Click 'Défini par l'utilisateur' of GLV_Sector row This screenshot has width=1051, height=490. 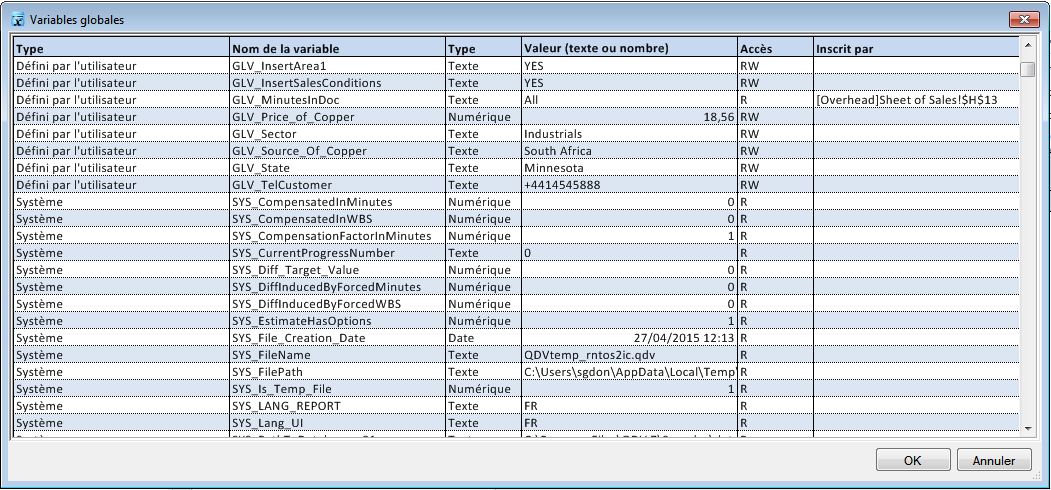pyautogui.click(x=122, y=134)
